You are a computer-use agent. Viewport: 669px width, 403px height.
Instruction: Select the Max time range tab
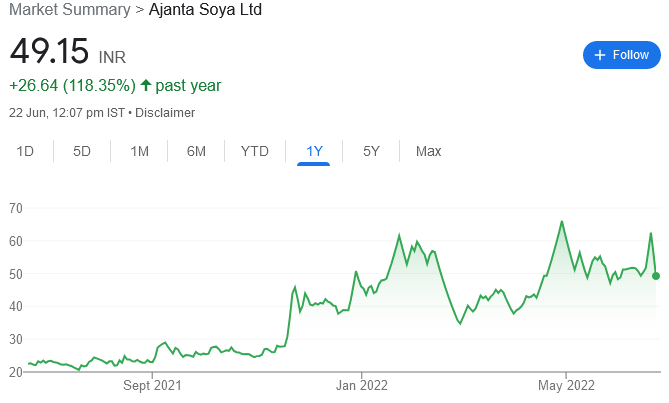tap(428, 151)
